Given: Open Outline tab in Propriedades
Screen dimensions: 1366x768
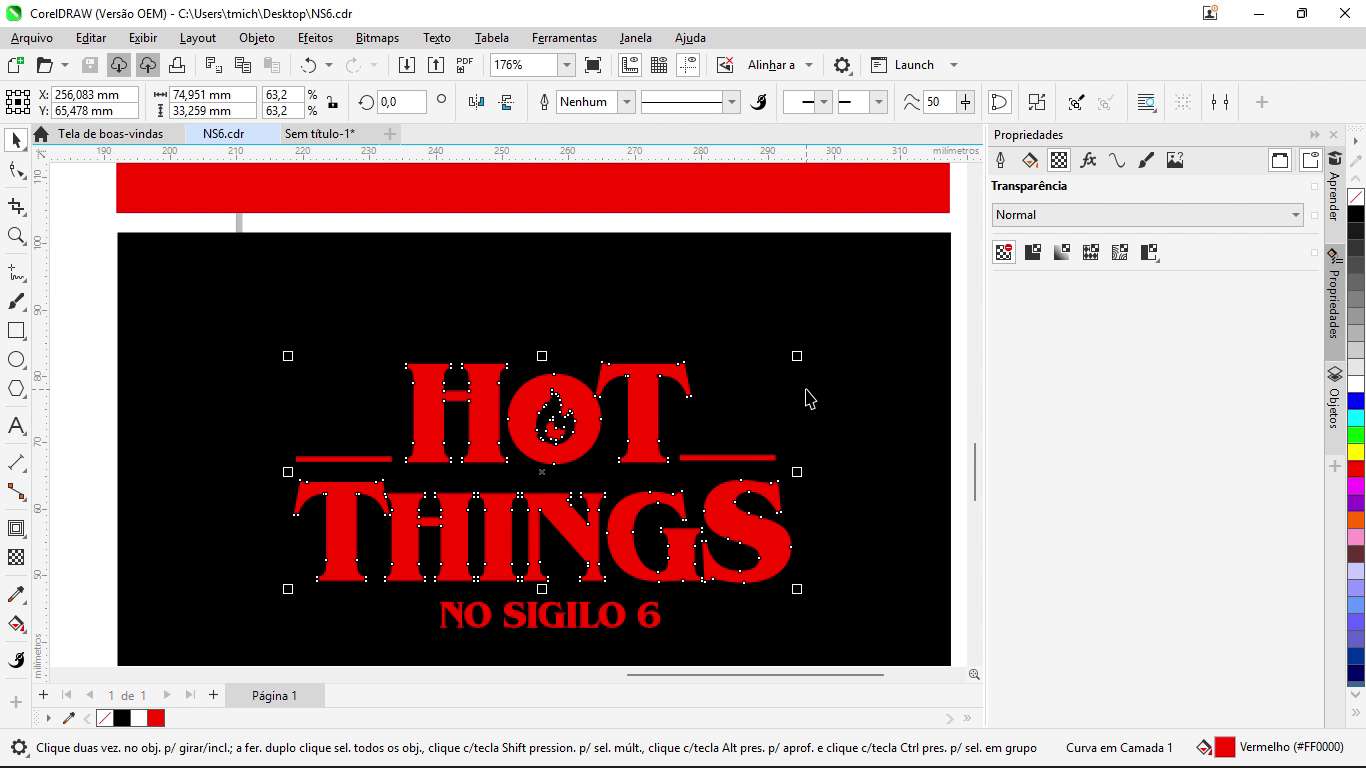Looking at the screenshot, I should [x=1001, y=160].
